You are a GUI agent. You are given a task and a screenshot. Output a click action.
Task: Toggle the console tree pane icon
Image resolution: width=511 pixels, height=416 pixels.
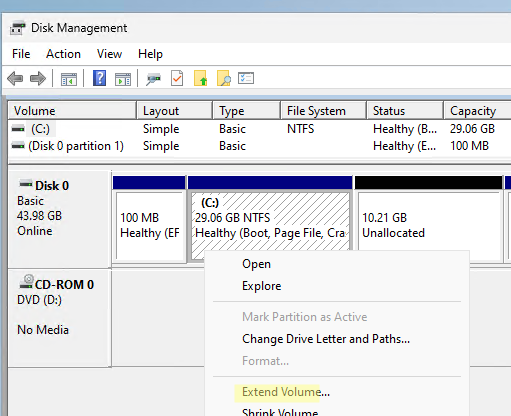point(69,79)
